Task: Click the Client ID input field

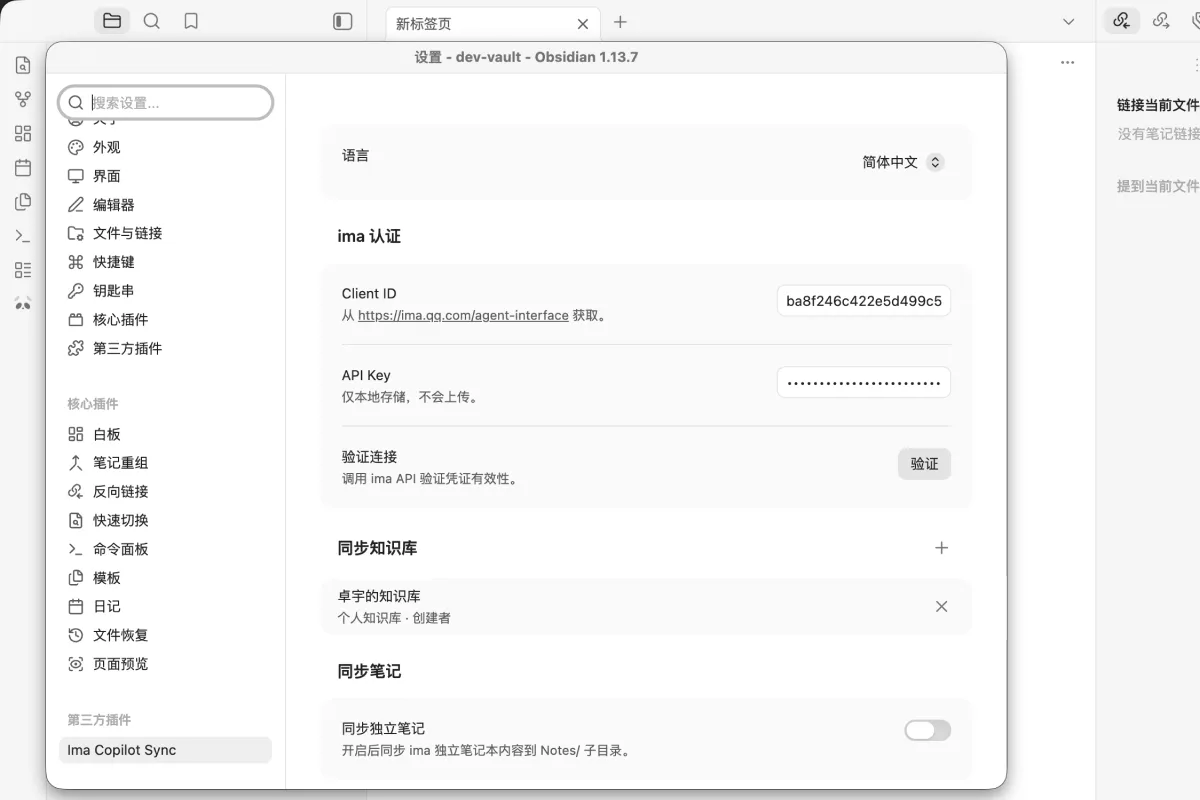Action: click(864, 301)
